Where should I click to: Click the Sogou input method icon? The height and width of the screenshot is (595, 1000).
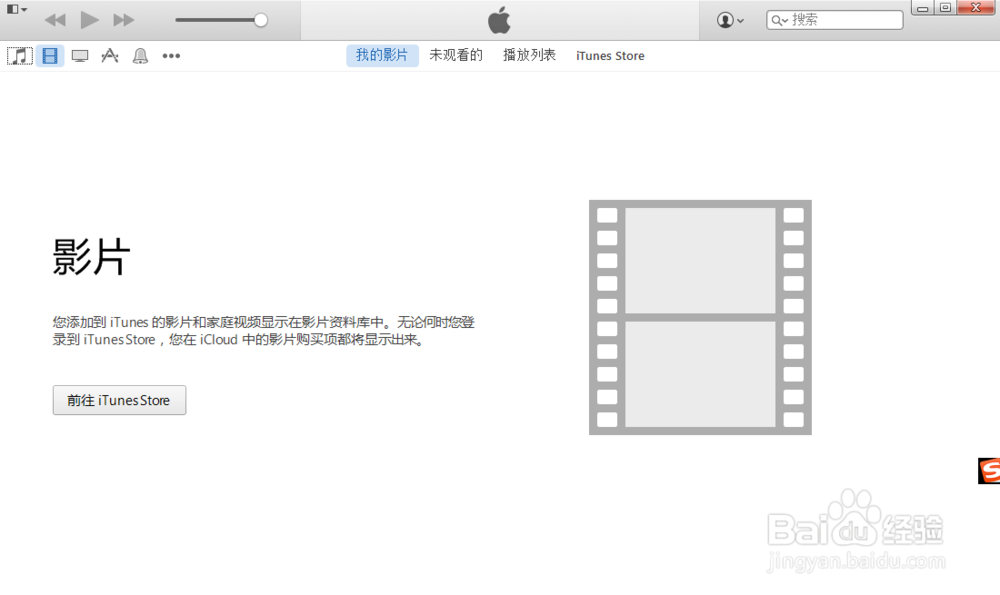pyautogui.click(x=989, y=471)
